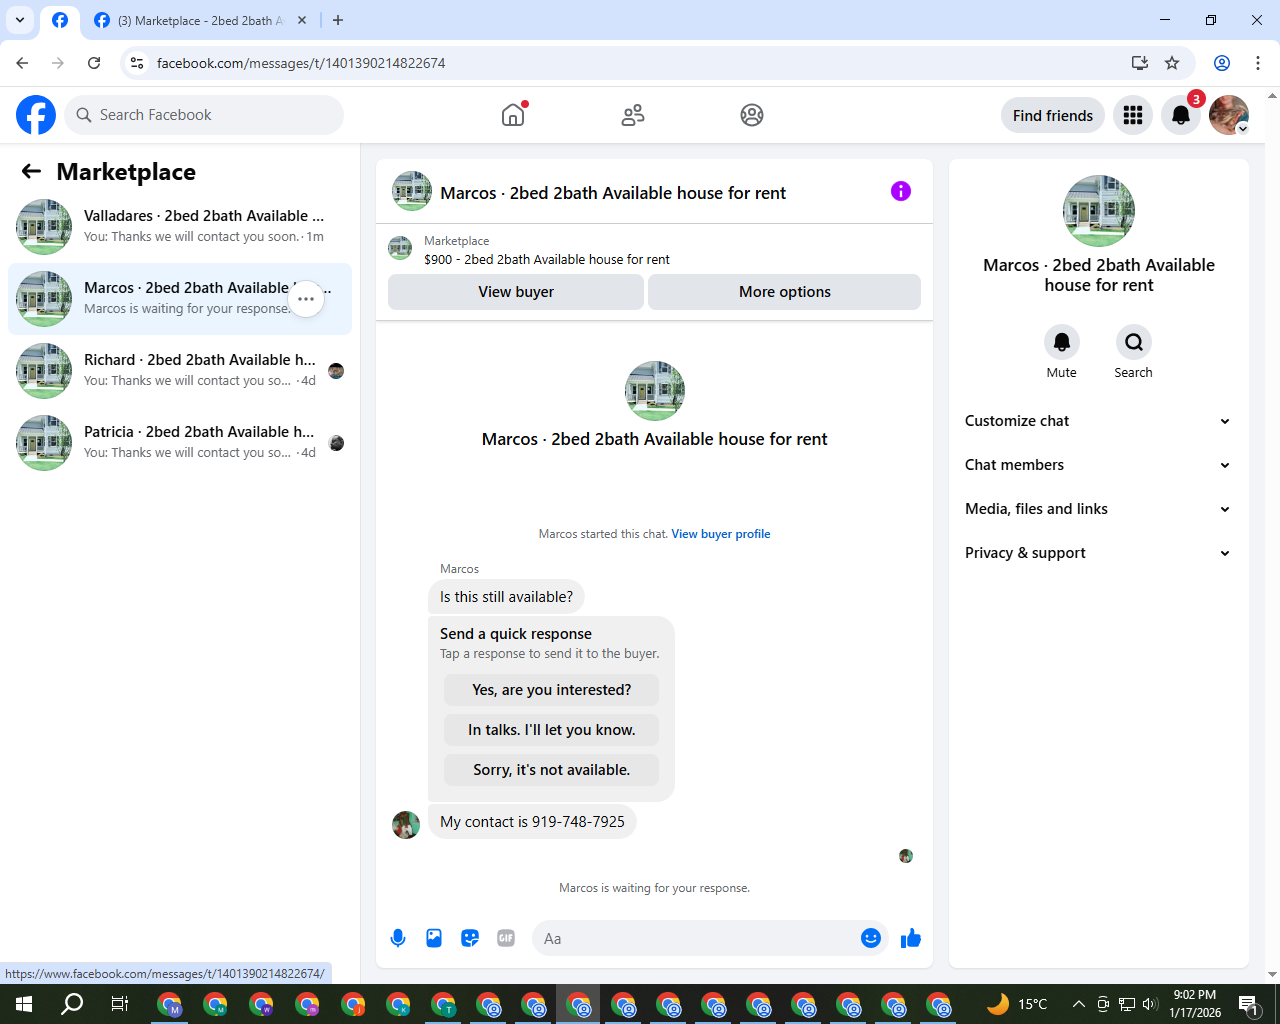This screenshot has height=1024, width=1280.
Task: Click the Search Facebook box
Action: pyautogui.click(x=204, y=115)
